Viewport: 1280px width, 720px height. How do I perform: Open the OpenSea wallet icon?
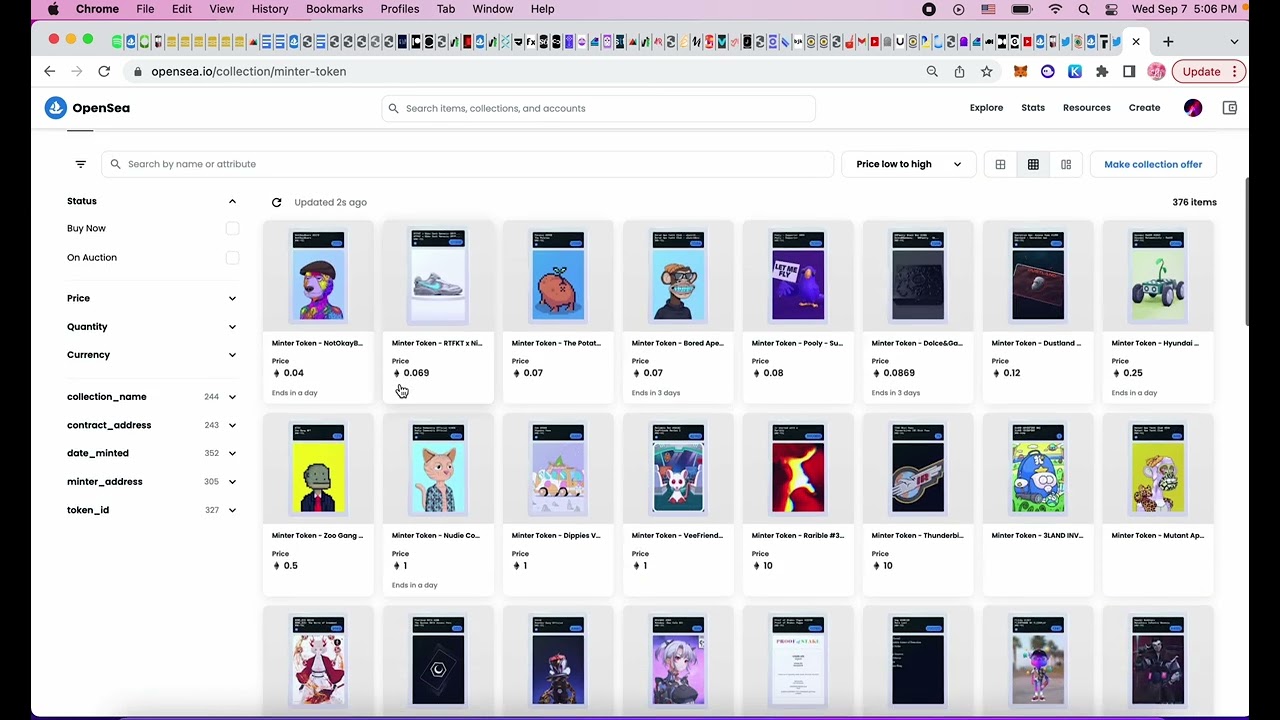point(1230,108)
